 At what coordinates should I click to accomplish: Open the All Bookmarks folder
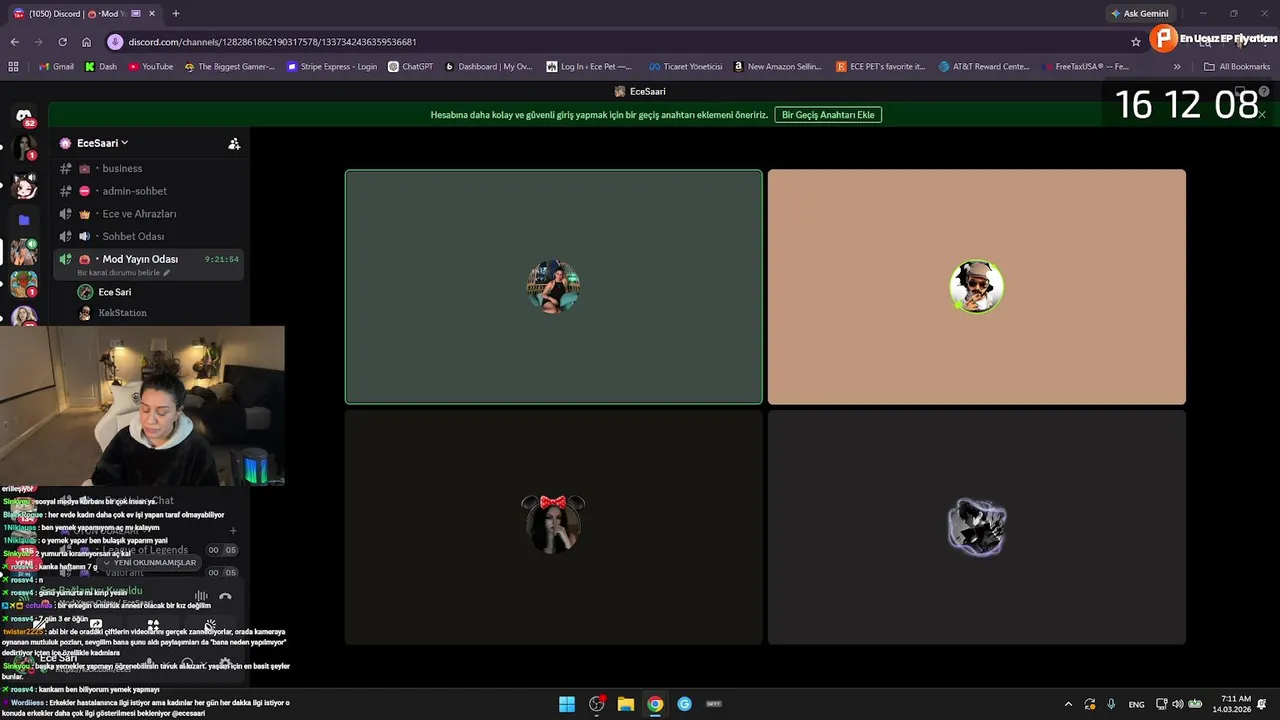click(1237, 67)
